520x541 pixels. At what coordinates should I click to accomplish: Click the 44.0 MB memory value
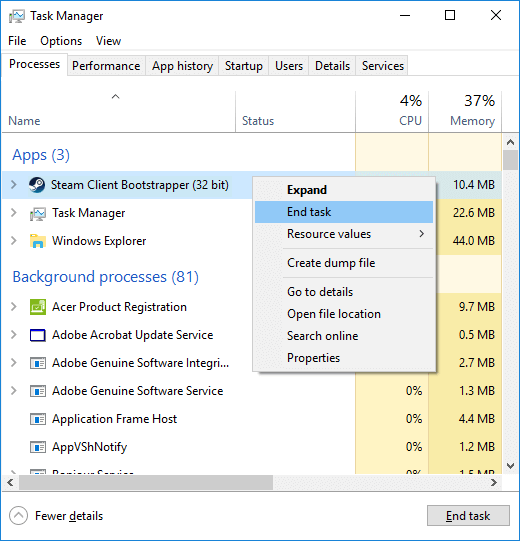tap(474, 241)
